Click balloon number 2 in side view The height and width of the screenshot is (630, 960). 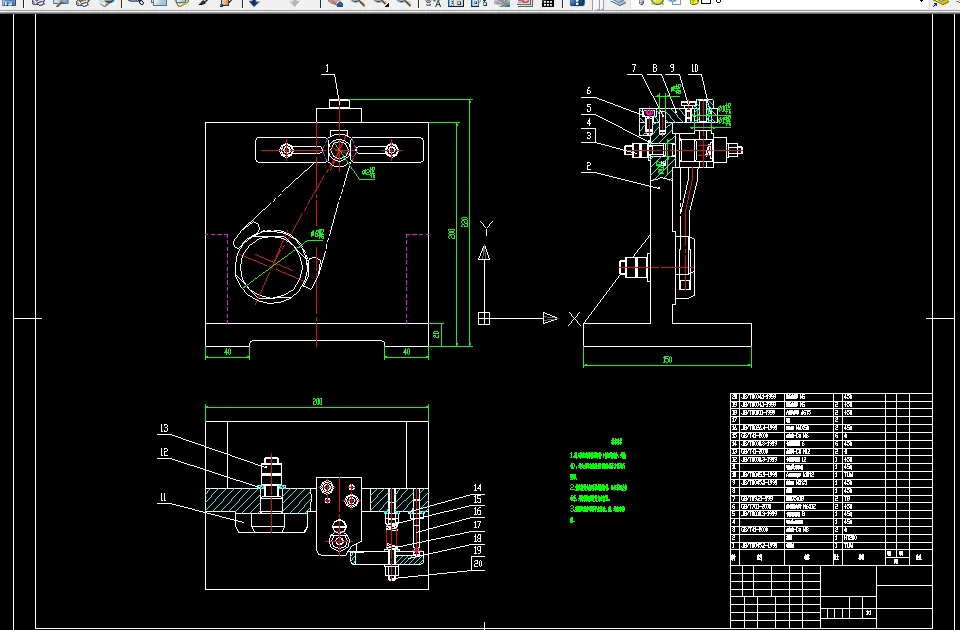(x=588, y=166)
